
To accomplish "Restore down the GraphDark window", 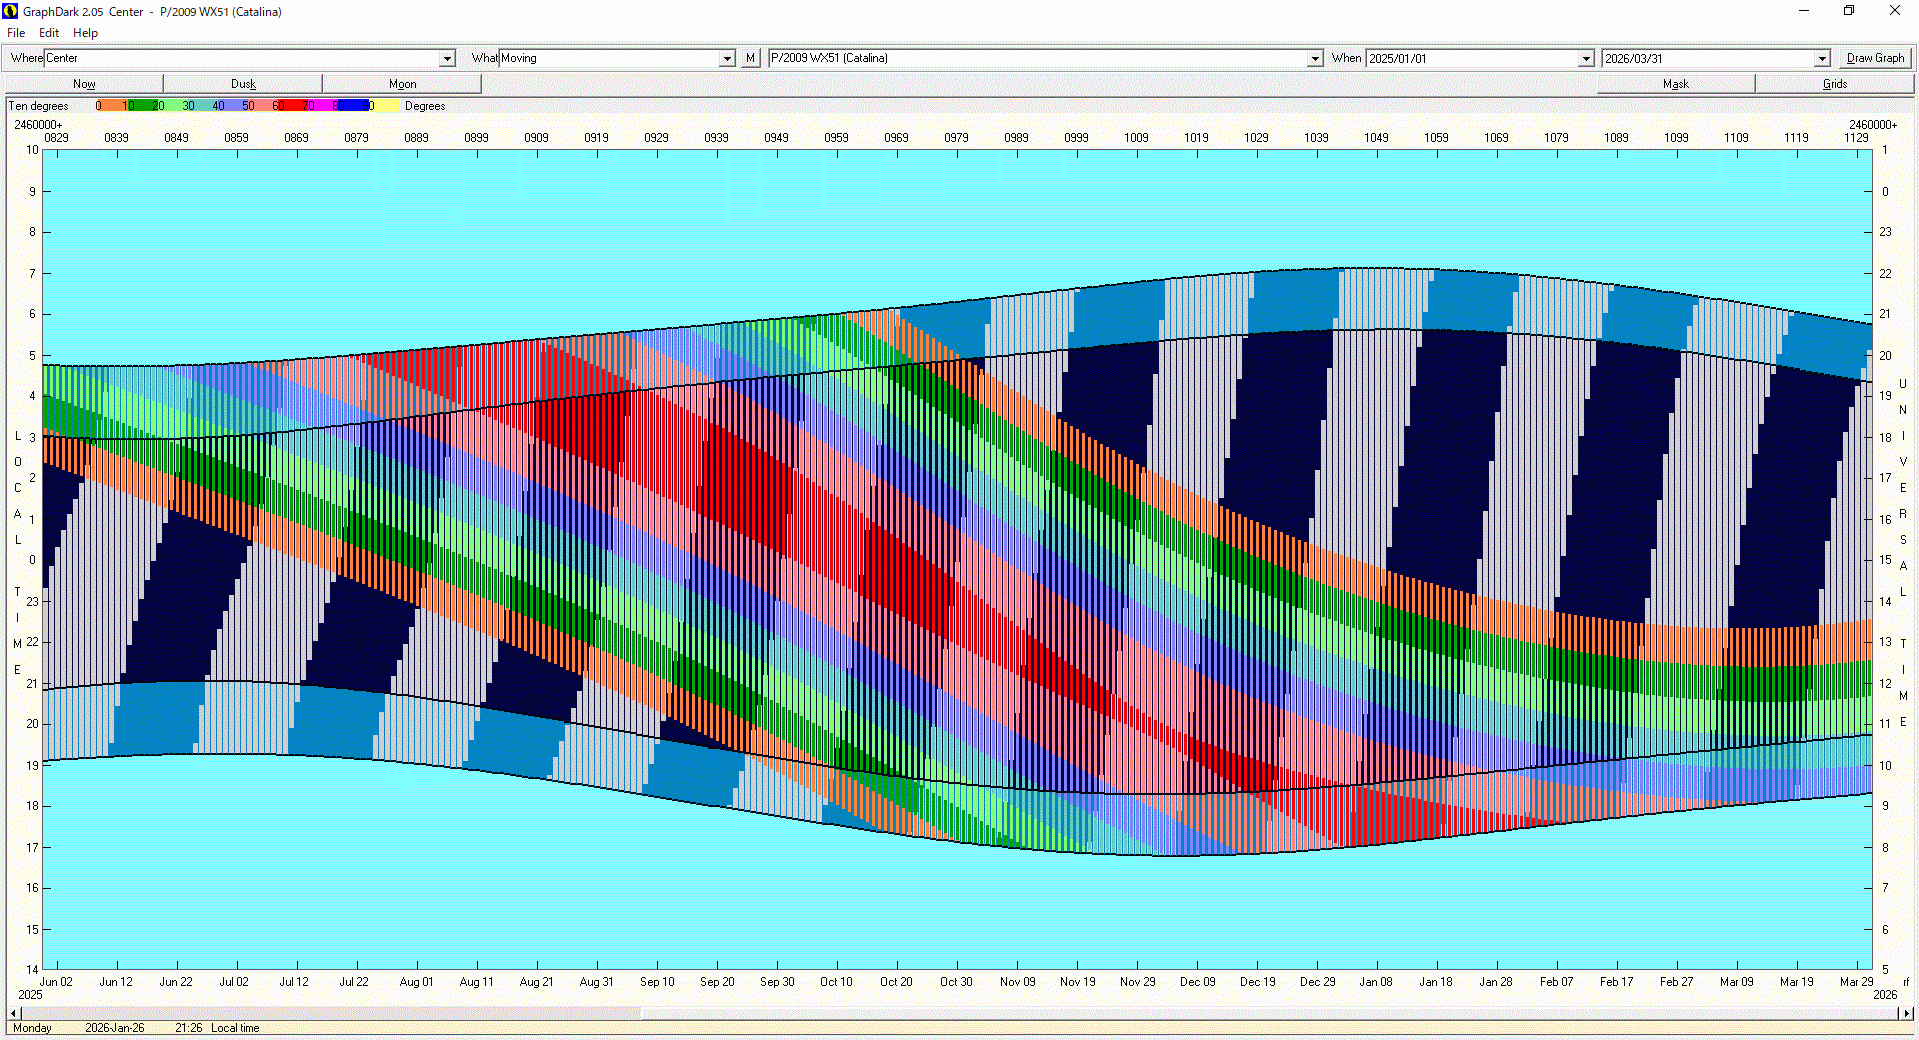I will [1849, 11].
